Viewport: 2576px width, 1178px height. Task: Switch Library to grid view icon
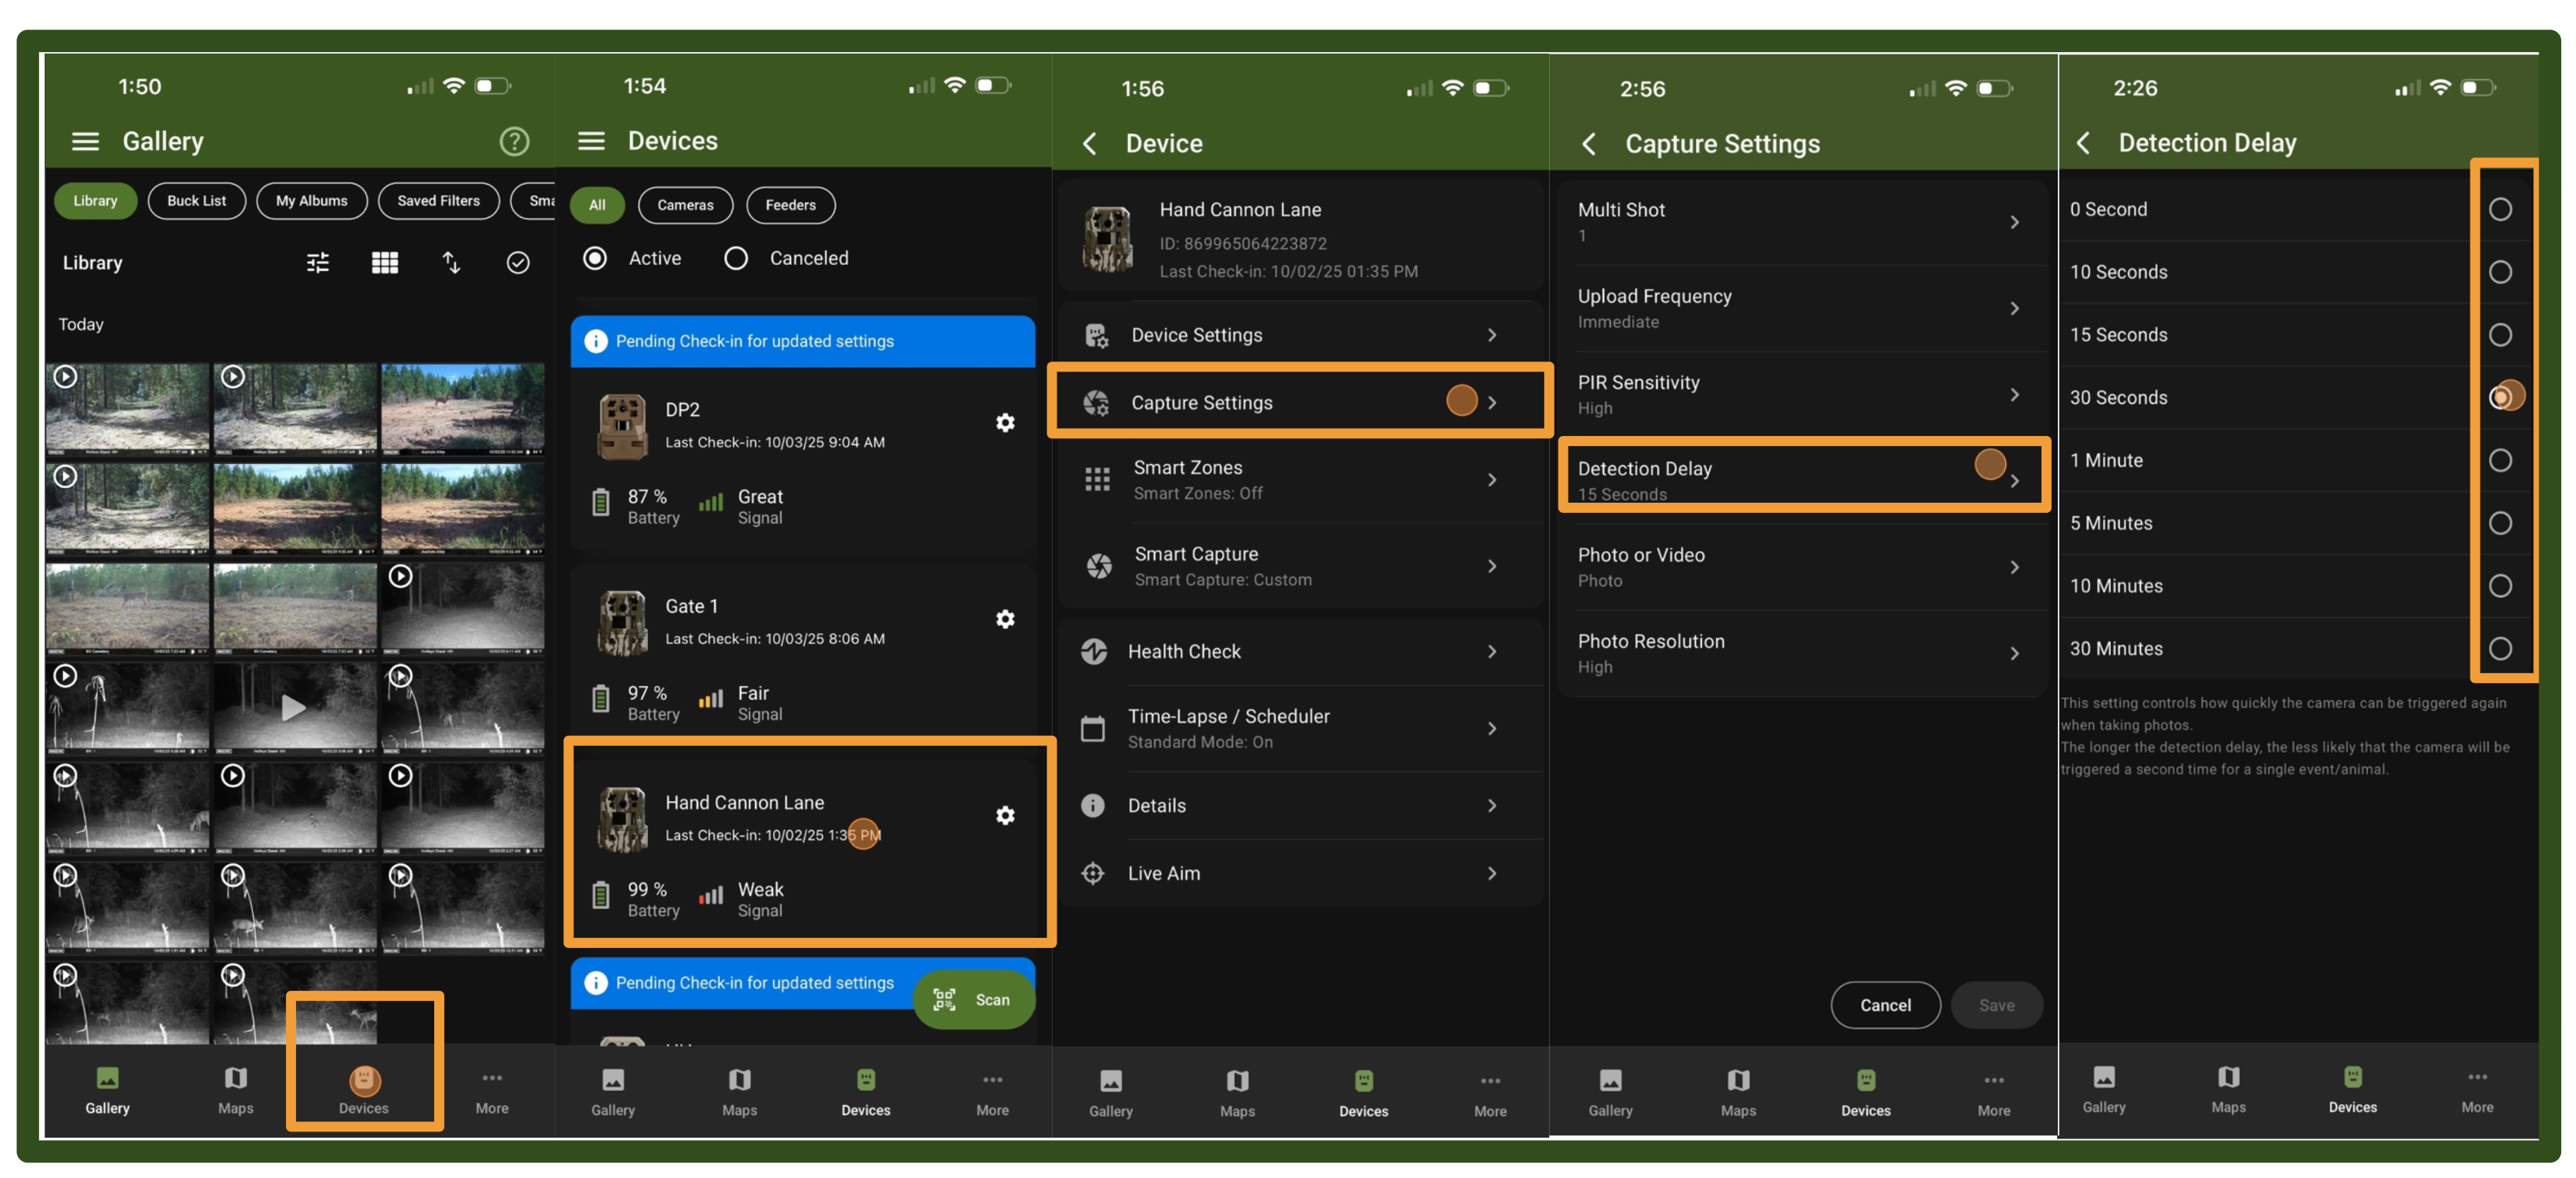(385, 263)
